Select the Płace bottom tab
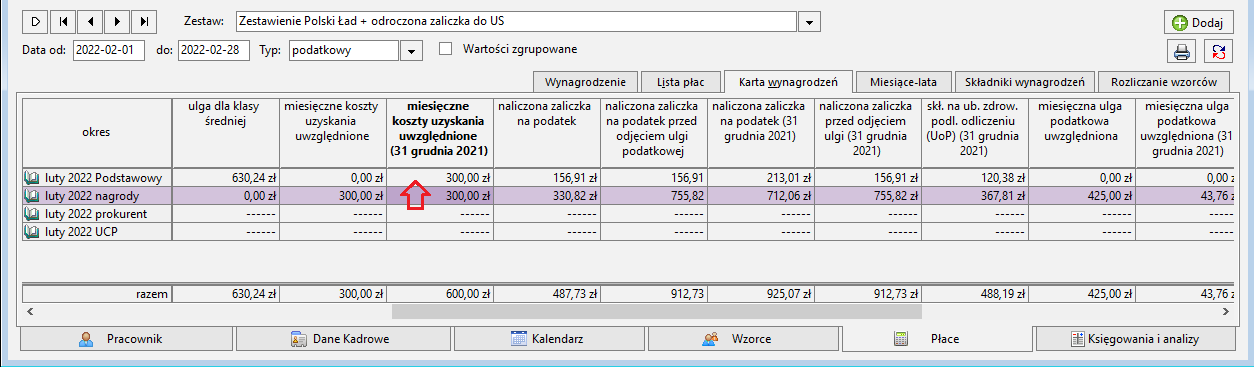Screen dimensions: 1254x367 [937, 338]
